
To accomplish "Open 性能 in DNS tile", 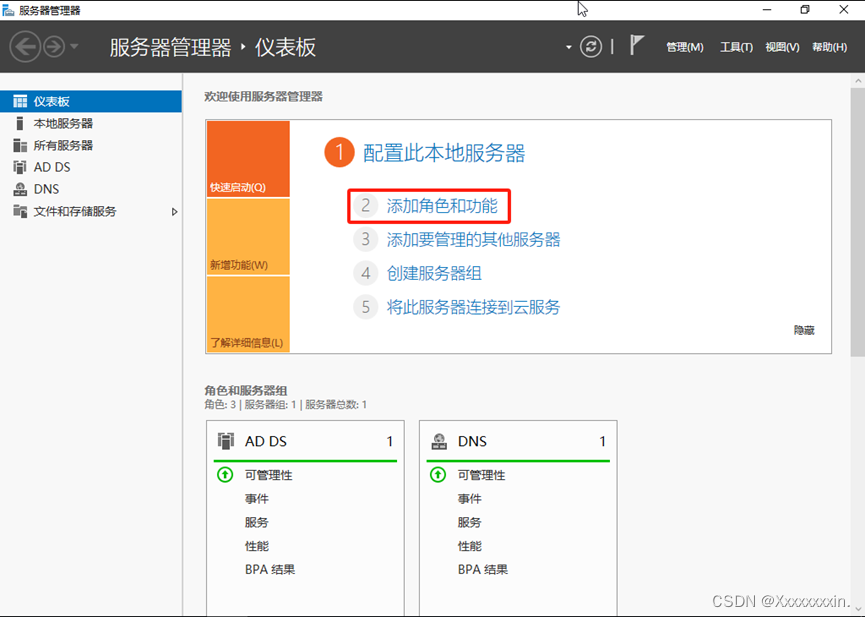I will (x=469, y=546).
